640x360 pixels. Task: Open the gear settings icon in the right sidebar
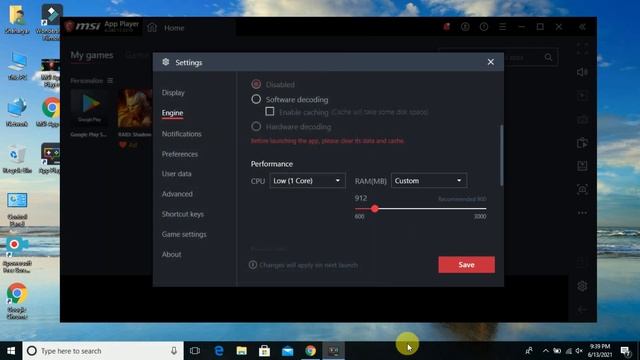(582, 286)
